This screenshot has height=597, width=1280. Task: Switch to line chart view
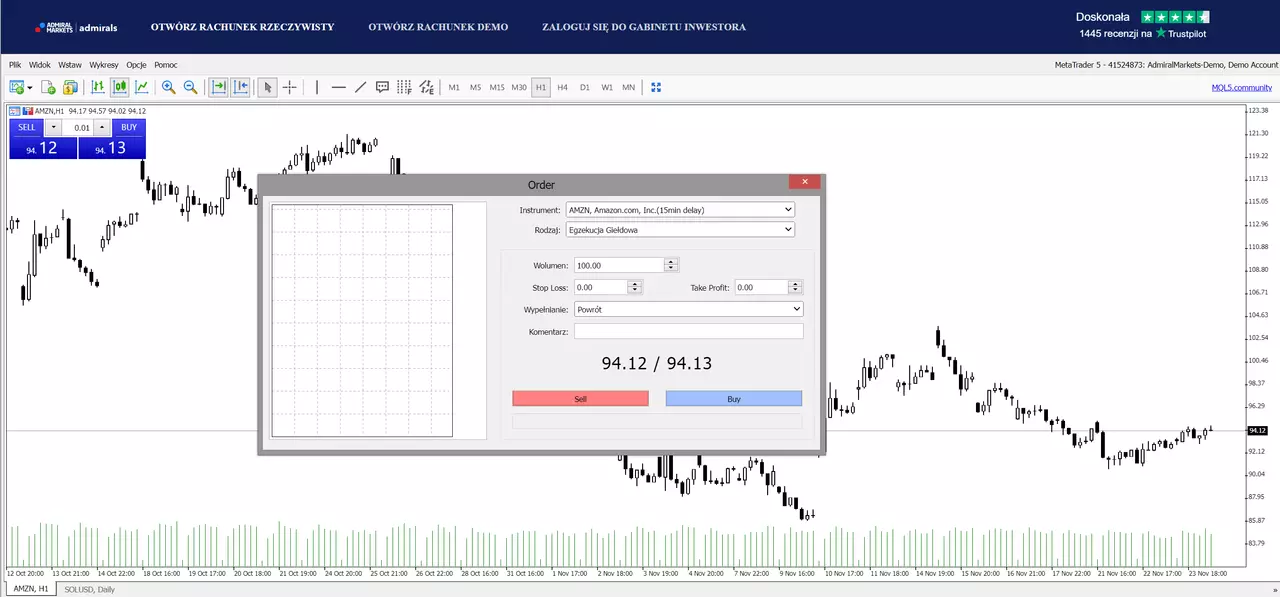click(x=142, y=87)
